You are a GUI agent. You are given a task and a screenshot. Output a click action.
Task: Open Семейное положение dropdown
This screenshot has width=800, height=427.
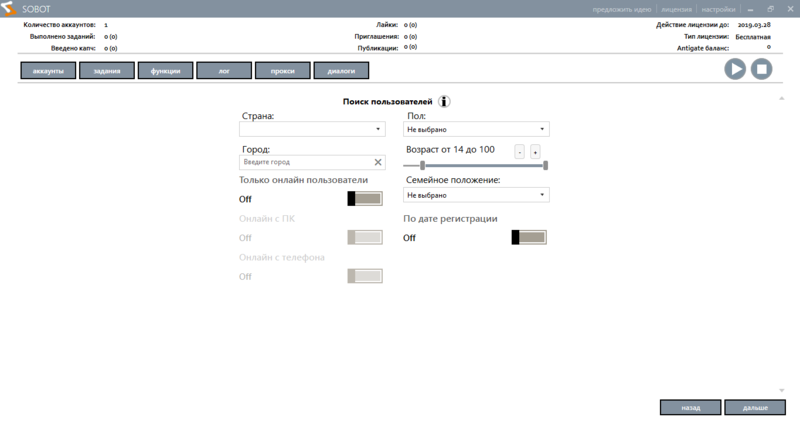pyautogui.click(x=476, y=195)
